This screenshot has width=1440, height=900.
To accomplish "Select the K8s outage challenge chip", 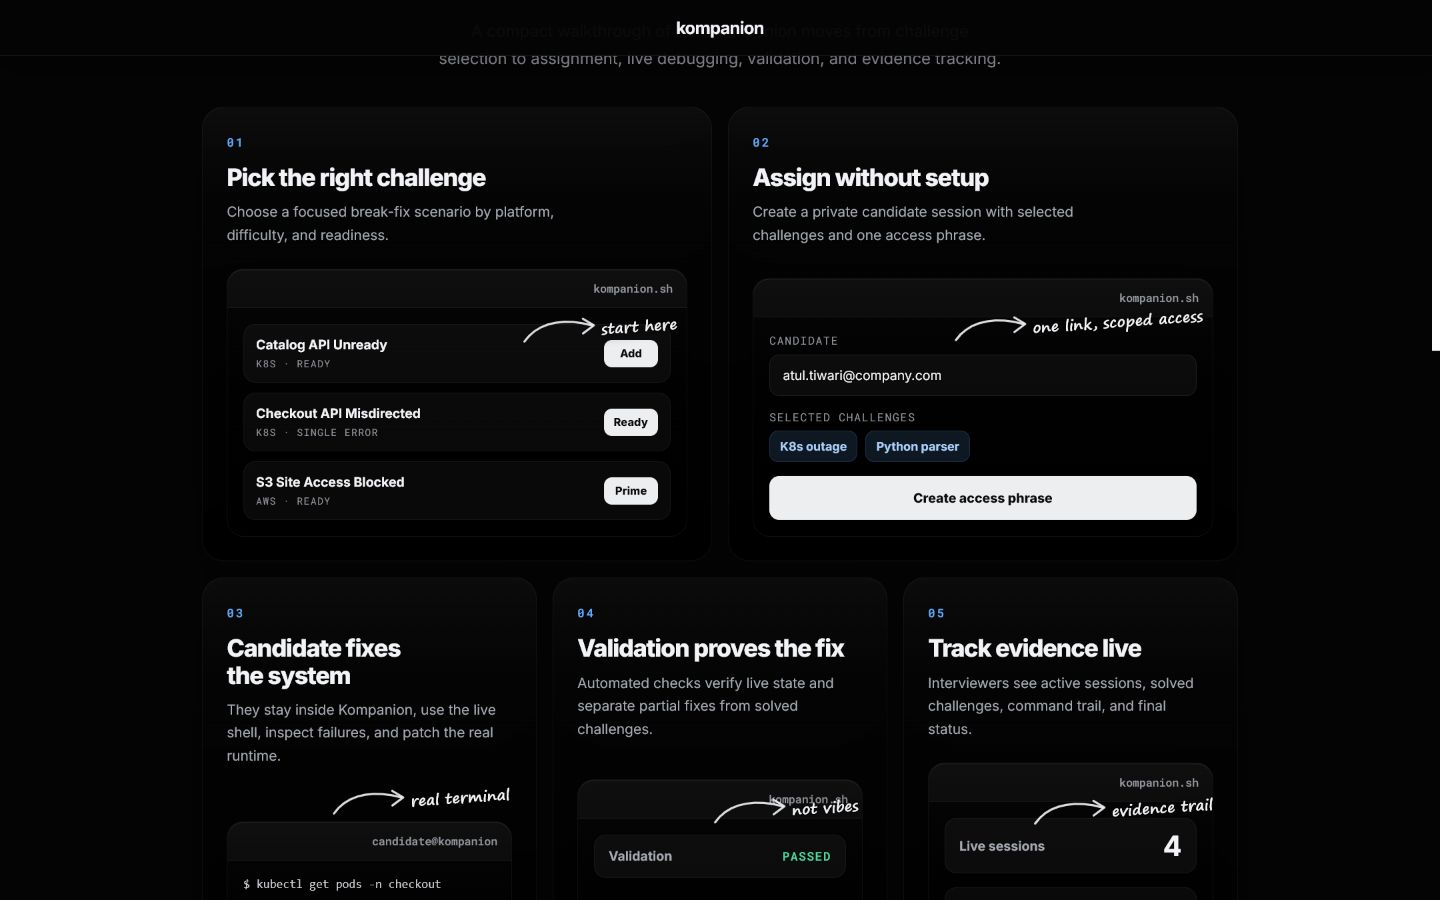I will point(813,446).
